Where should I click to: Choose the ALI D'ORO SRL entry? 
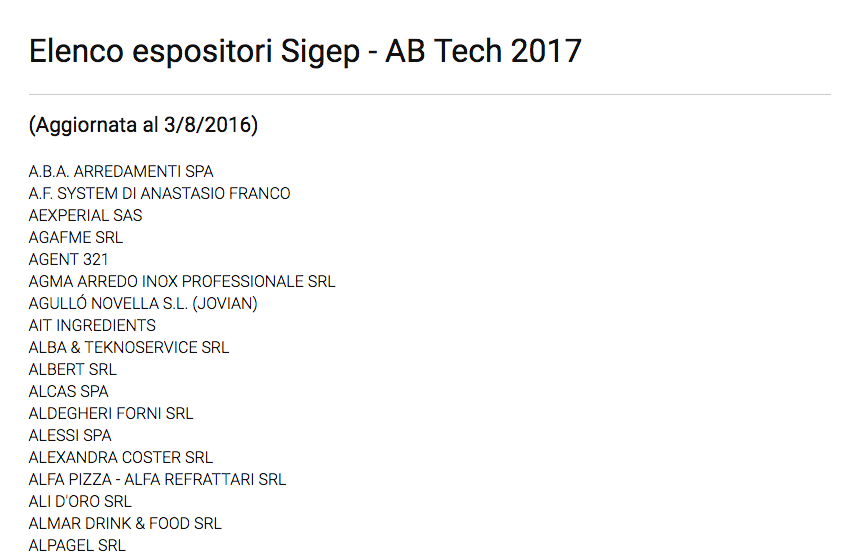[81, 501]
